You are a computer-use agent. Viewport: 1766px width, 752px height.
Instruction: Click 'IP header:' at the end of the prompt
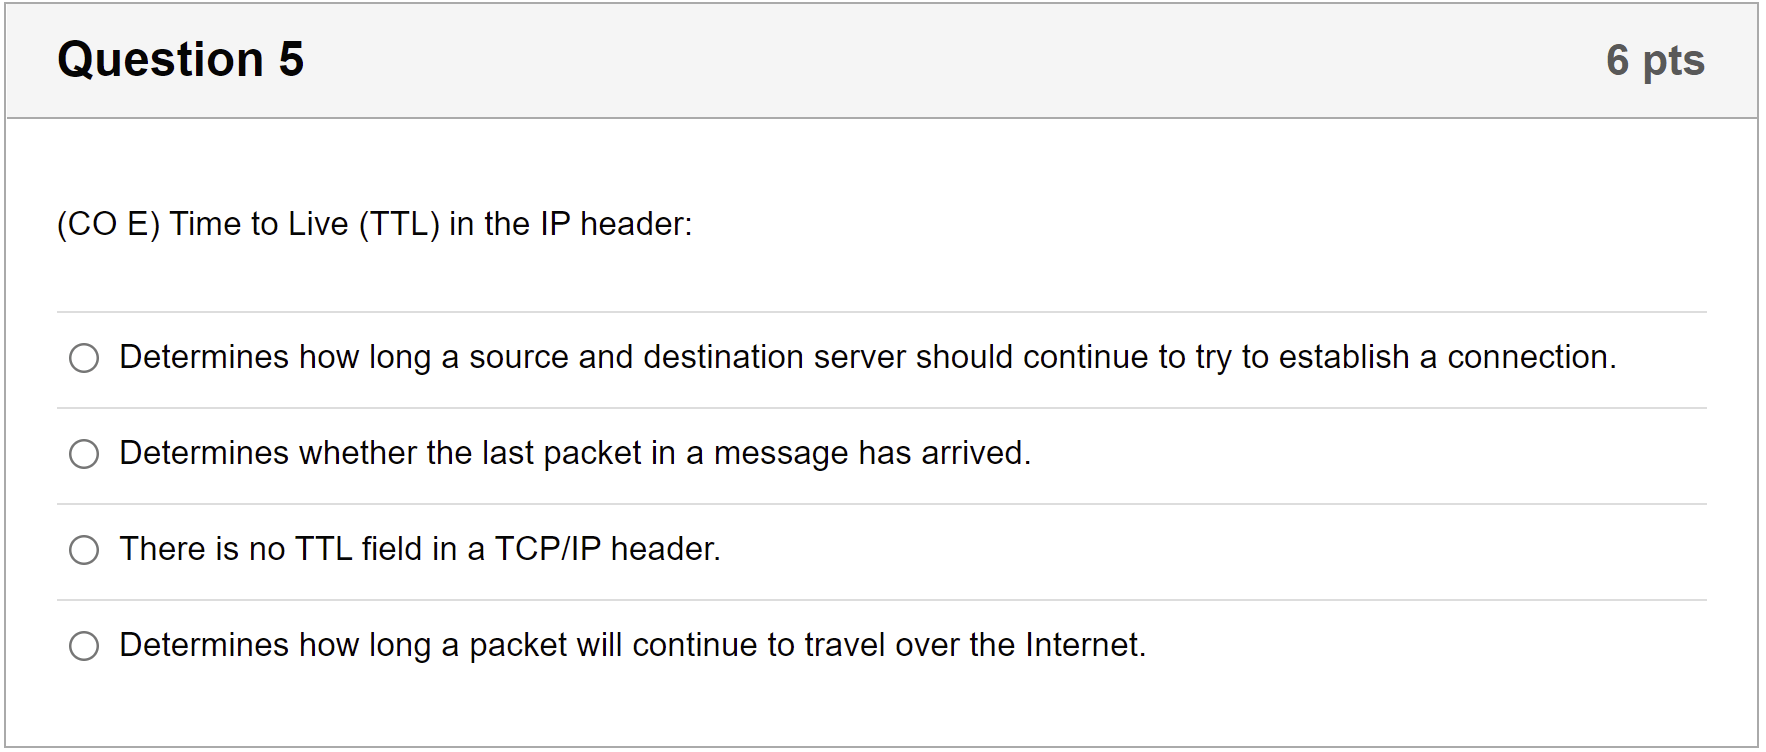(x=616, y=224)
